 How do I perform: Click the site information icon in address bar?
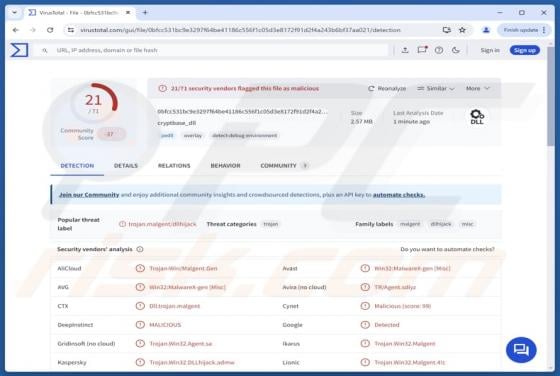coord(71,30)
